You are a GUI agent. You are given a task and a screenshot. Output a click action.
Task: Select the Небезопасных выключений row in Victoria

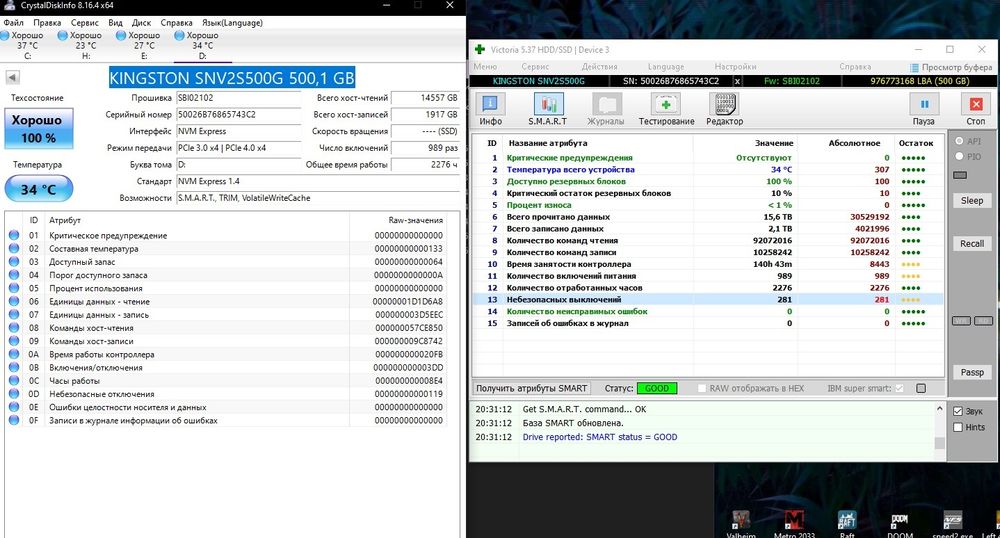pyautogui.click(x=707, y=300)
